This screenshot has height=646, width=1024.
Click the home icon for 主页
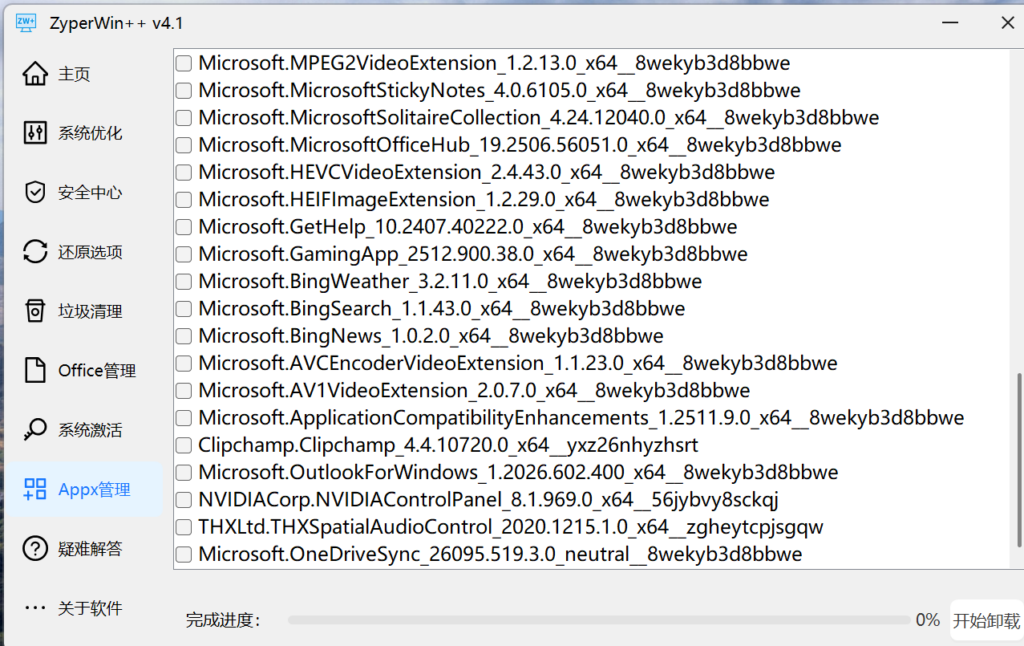[x=35, y=74]
